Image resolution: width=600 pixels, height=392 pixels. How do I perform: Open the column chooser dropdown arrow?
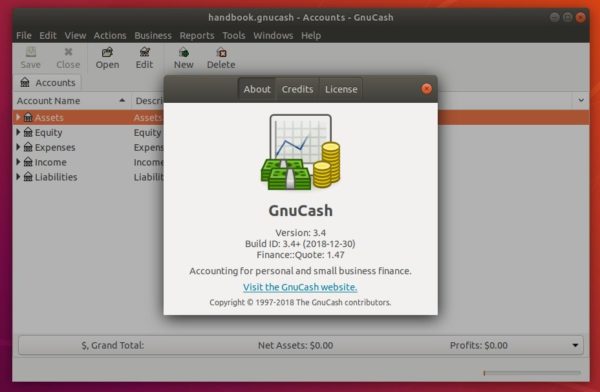(581, 100)
